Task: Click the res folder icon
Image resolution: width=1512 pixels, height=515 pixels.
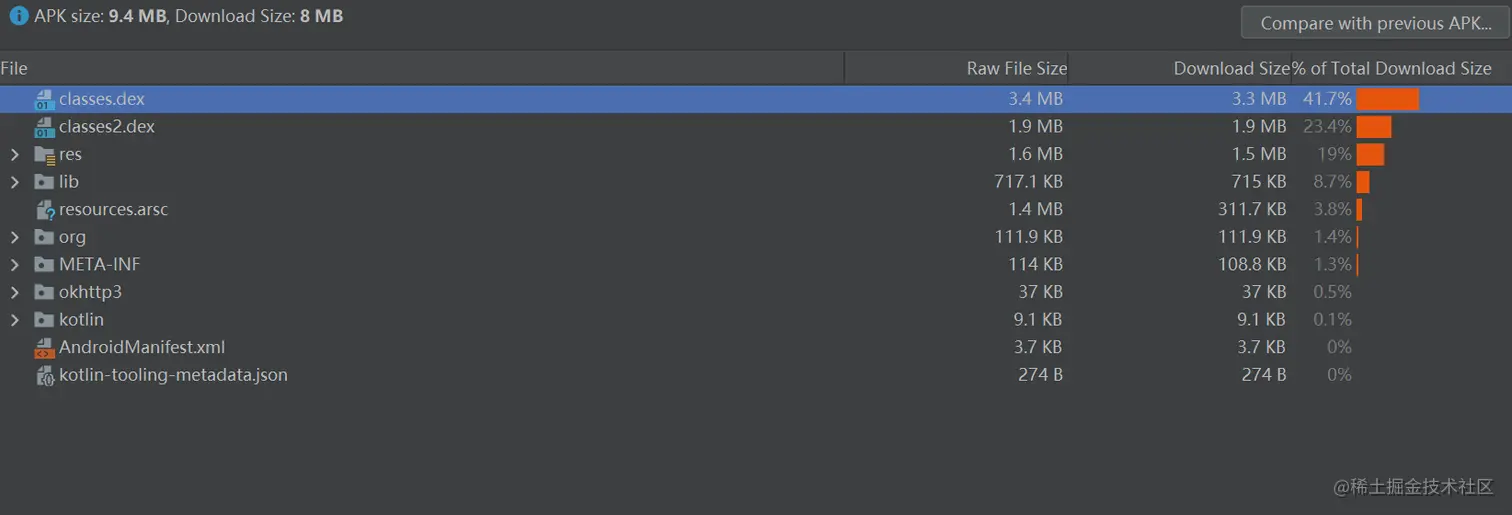Action: coord(44,155)
